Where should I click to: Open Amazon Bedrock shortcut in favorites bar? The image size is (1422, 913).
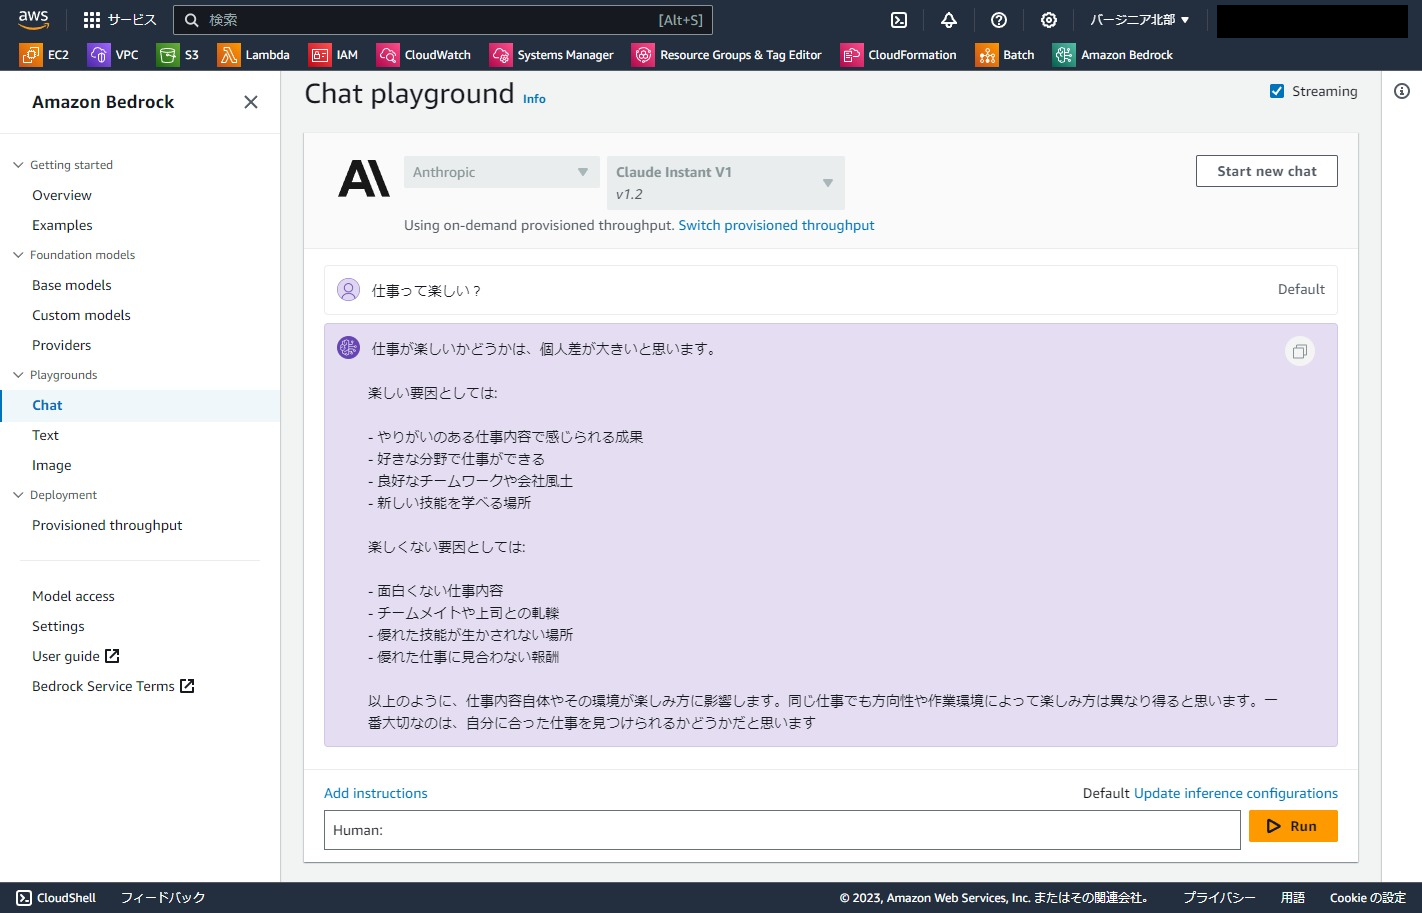click(1113, 55)
